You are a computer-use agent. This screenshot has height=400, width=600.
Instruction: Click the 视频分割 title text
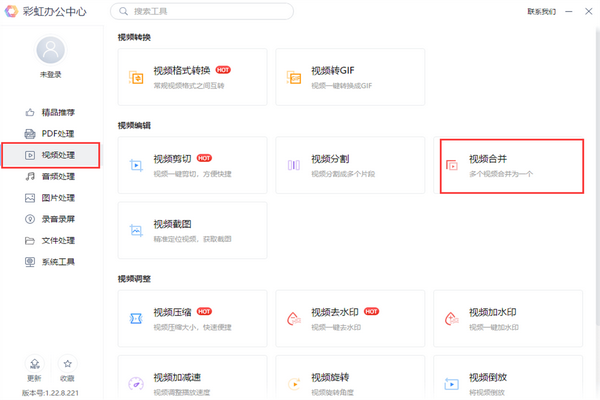(x=330, y=159)
